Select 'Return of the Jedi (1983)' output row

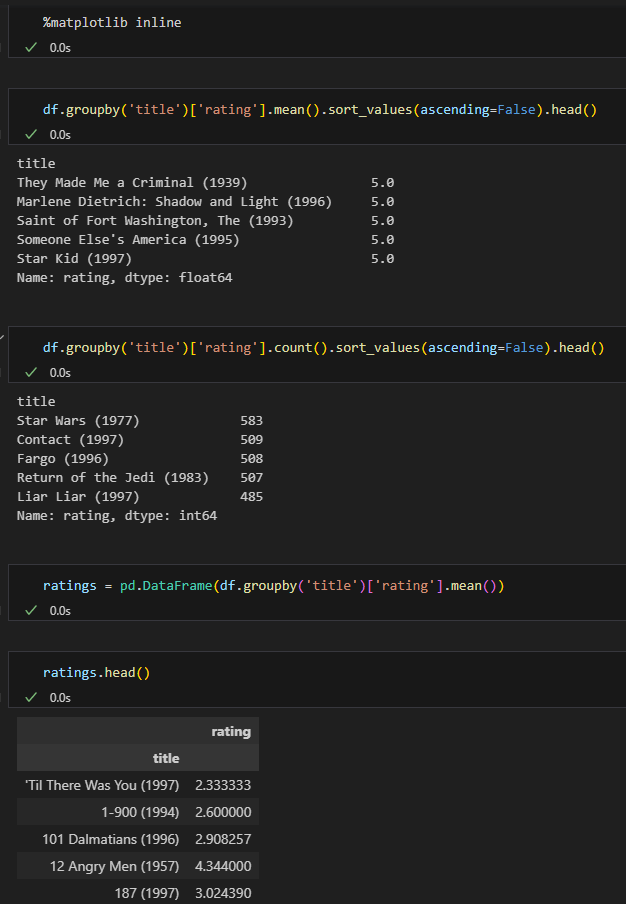140,478
